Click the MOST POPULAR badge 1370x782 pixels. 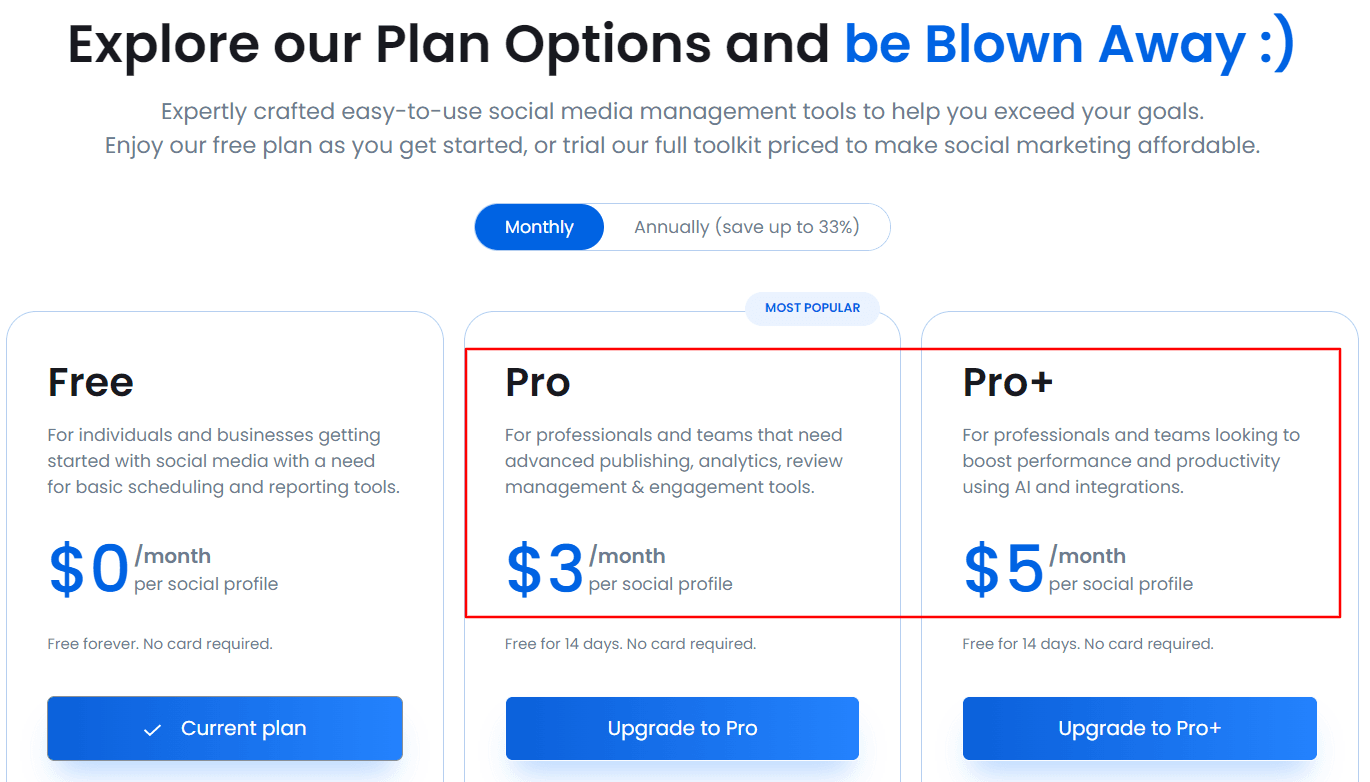coord(812,308)
